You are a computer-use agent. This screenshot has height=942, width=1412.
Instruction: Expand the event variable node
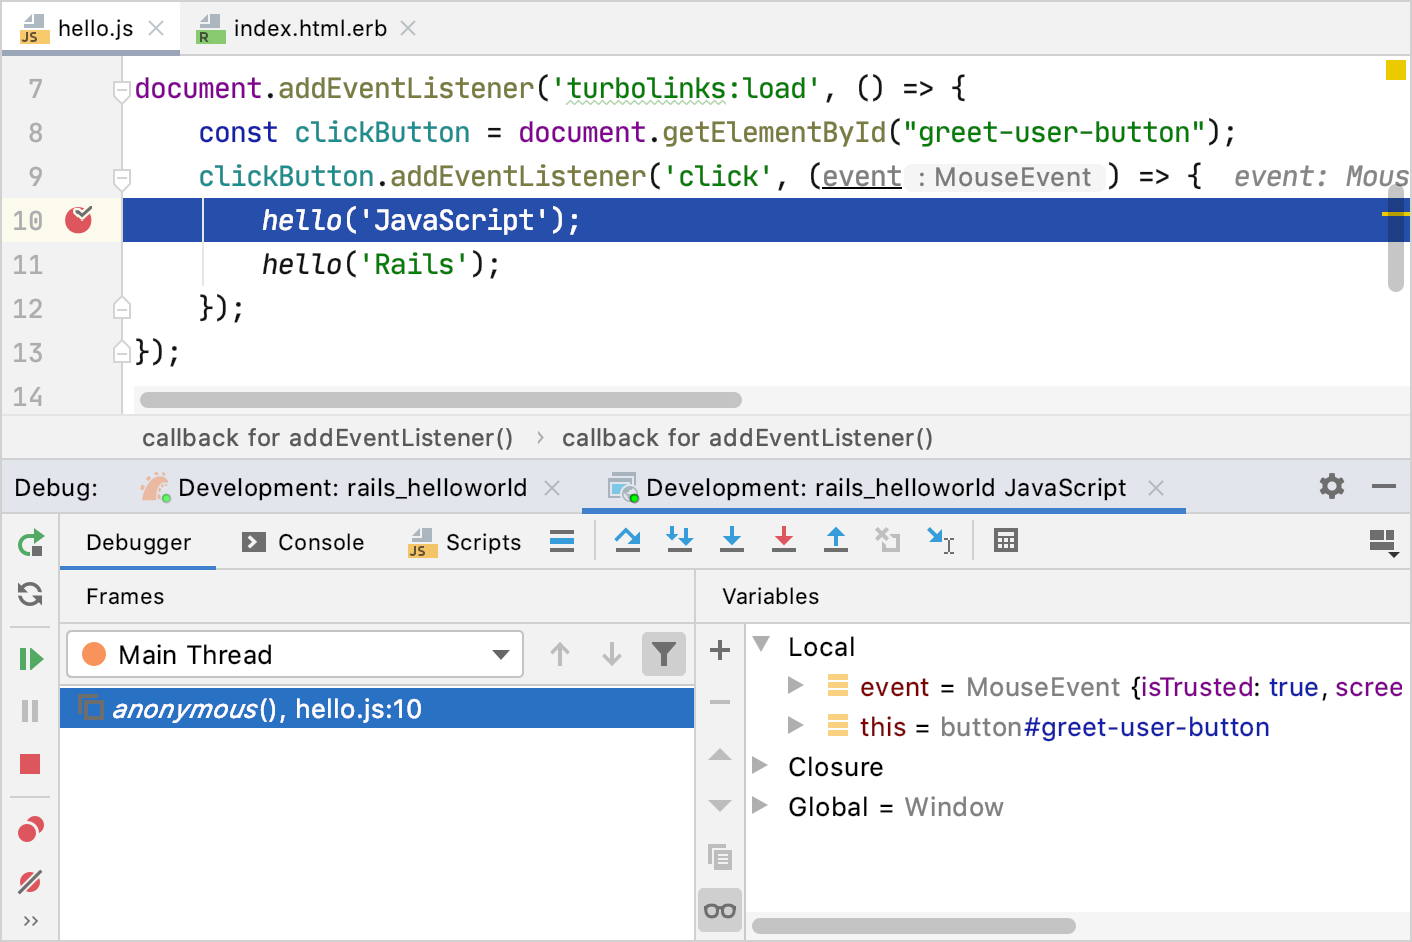[x=796, y=686]
